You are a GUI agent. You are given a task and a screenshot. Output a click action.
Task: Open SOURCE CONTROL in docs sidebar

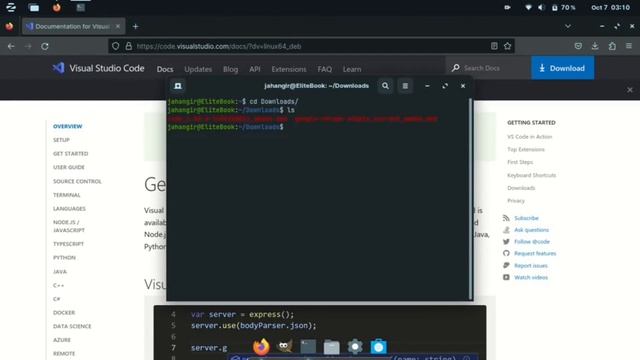[77, 181]
